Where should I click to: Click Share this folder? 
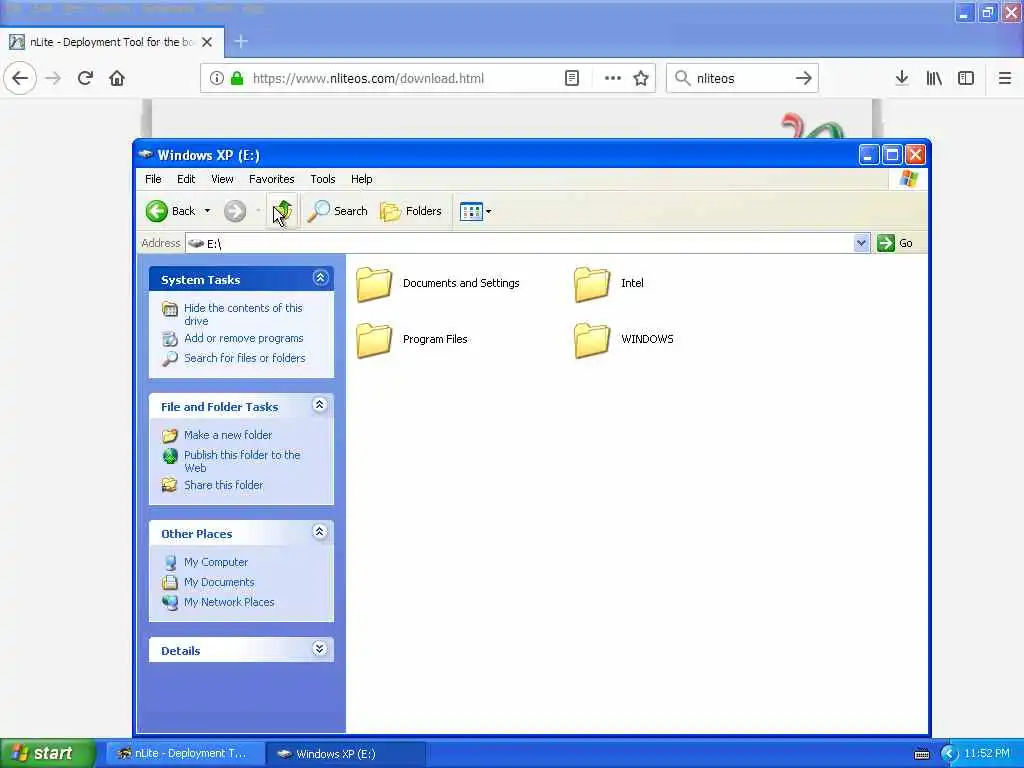223,485
